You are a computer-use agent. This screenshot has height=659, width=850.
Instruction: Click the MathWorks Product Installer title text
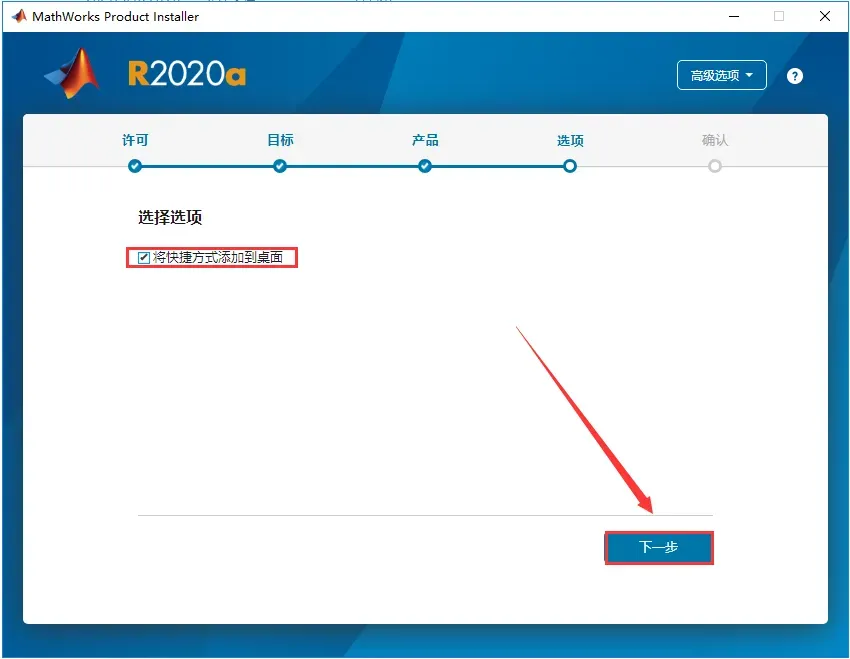point(115,17)
